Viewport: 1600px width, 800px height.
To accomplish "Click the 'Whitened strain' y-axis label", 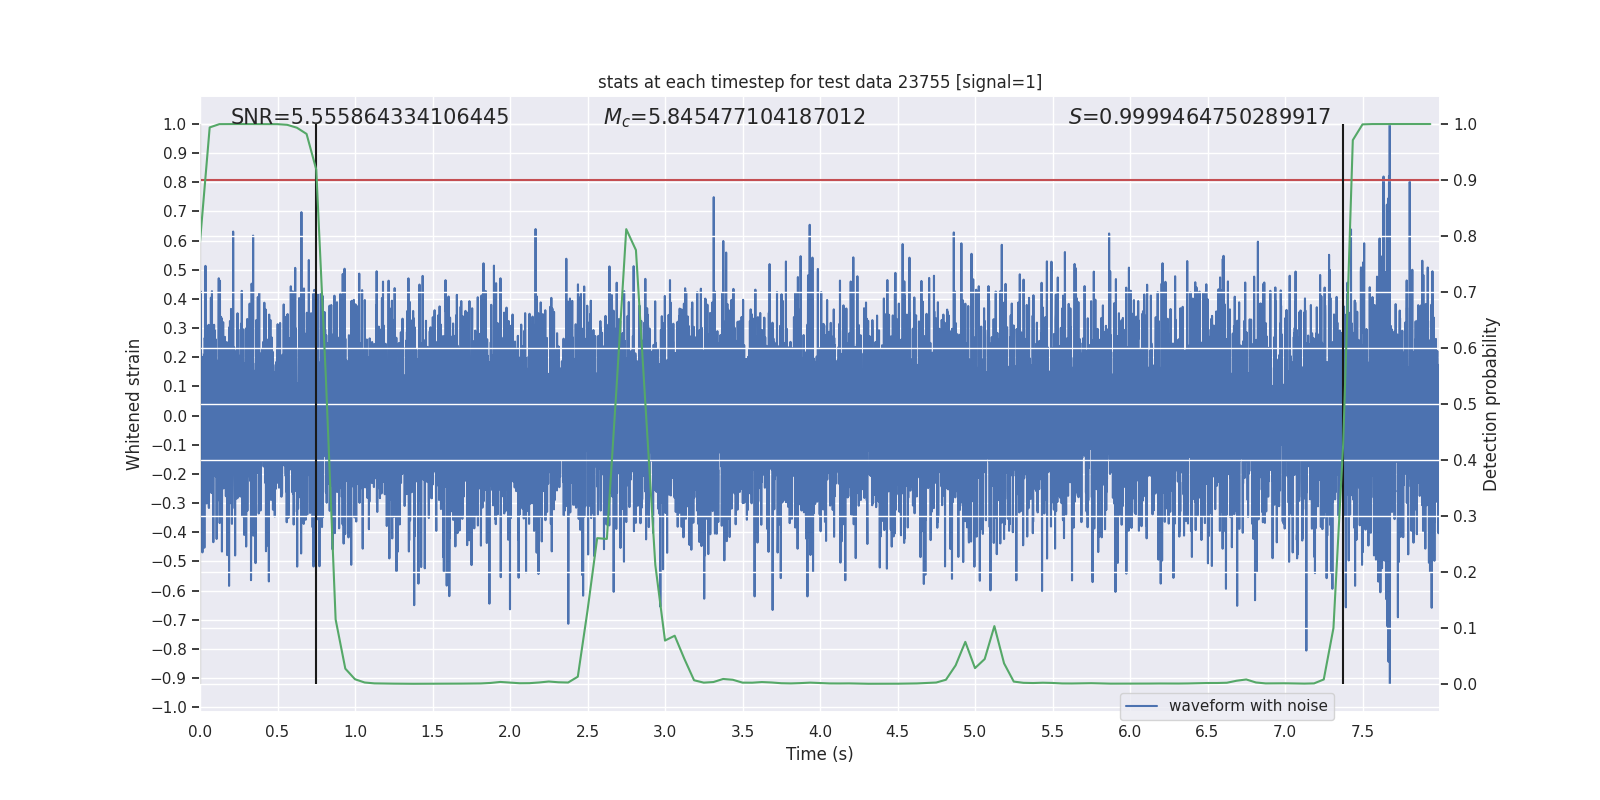I will point(134,404).
